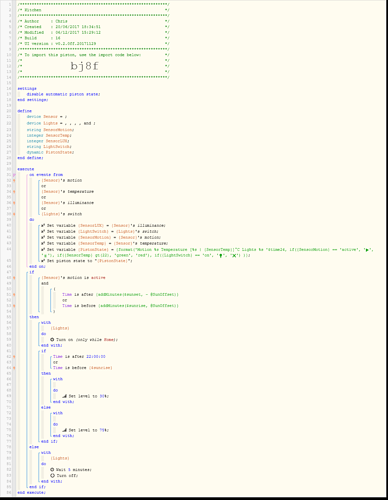The width and height of the screenshot is (388, 500).
Task: Select the 'device Sensor' variable definition
Action: point(47,117)
